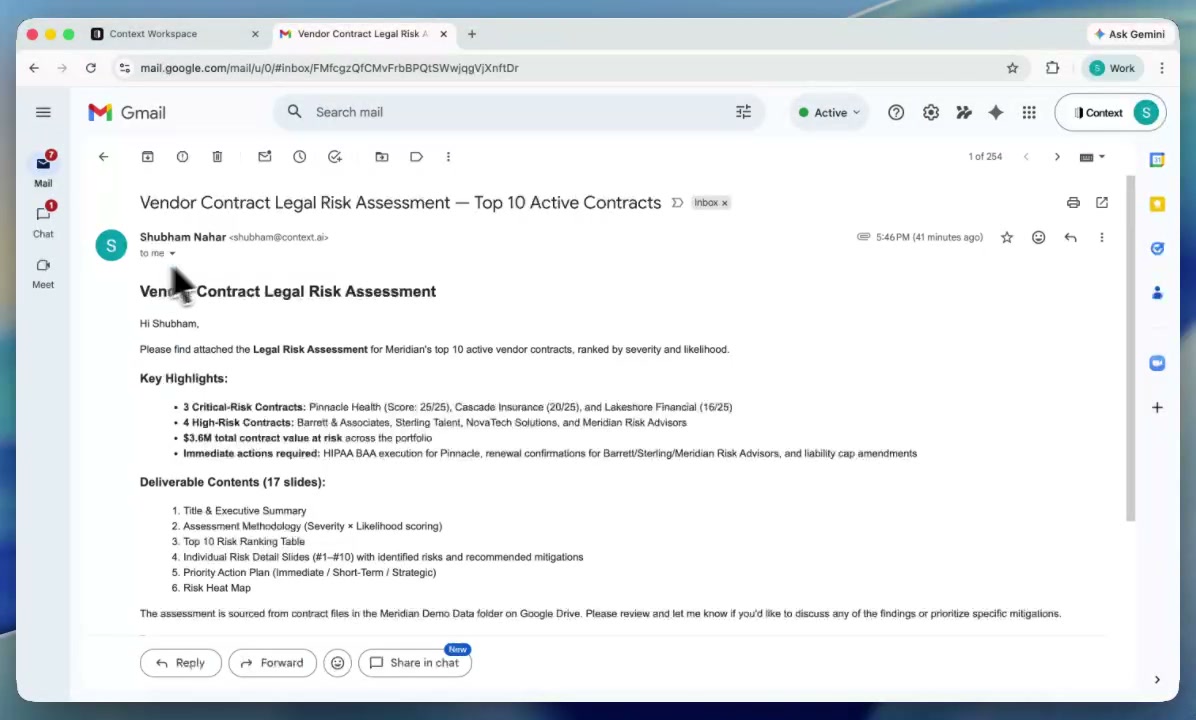The height and width of the screenshot is (720, 1196).
Task: Open Chat section in left rail
Action: 43,220
